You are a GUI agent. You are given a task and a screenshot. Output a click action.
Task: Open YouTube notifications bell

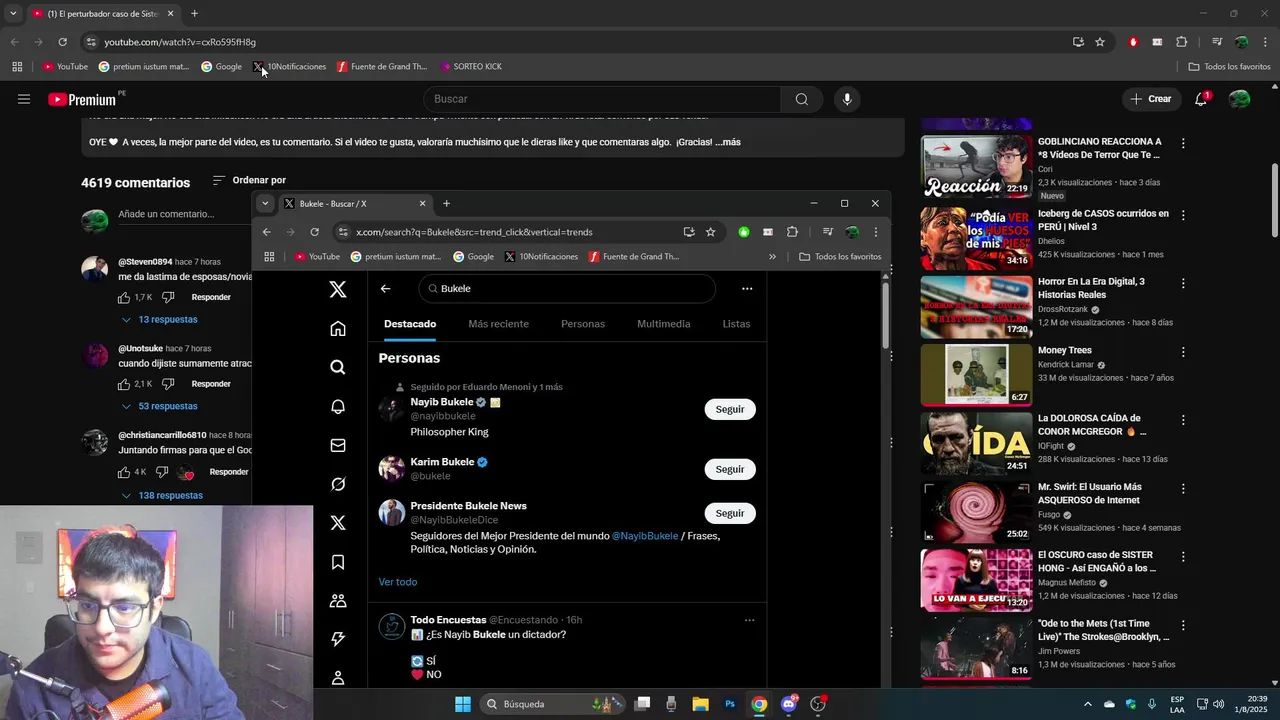coord(1201,99)
